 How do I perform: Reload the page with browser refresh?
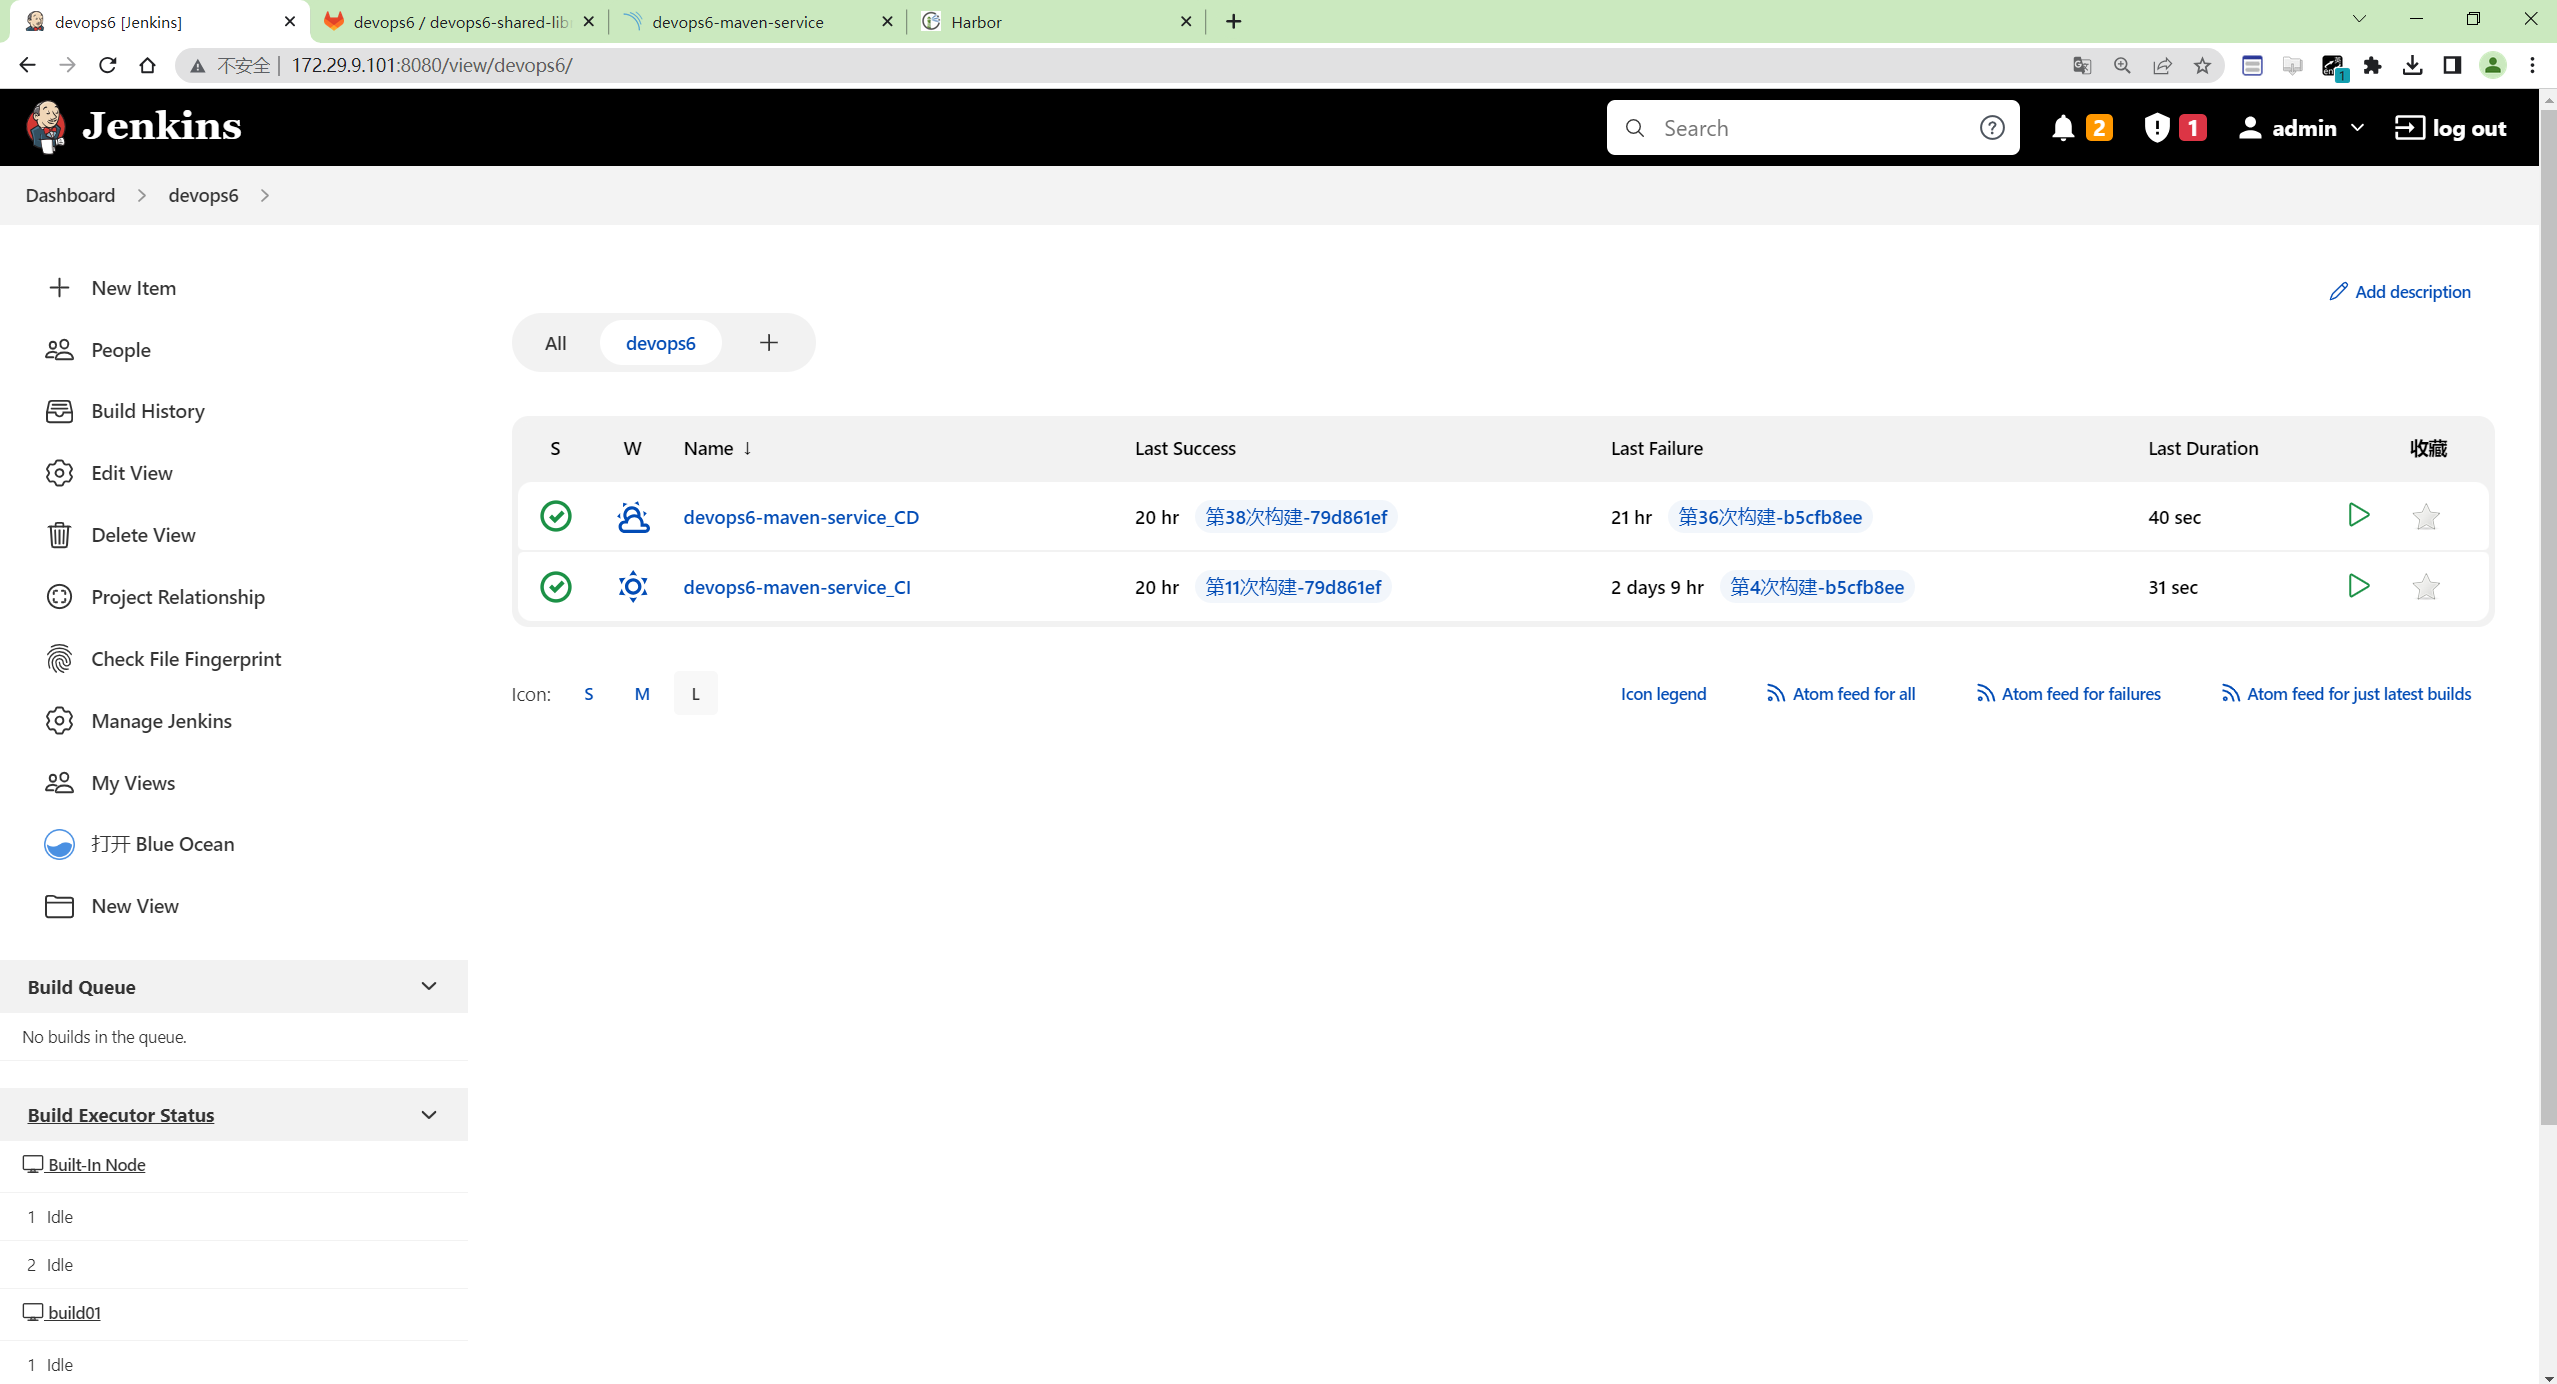pyautogui.click(x=107, y=65)
